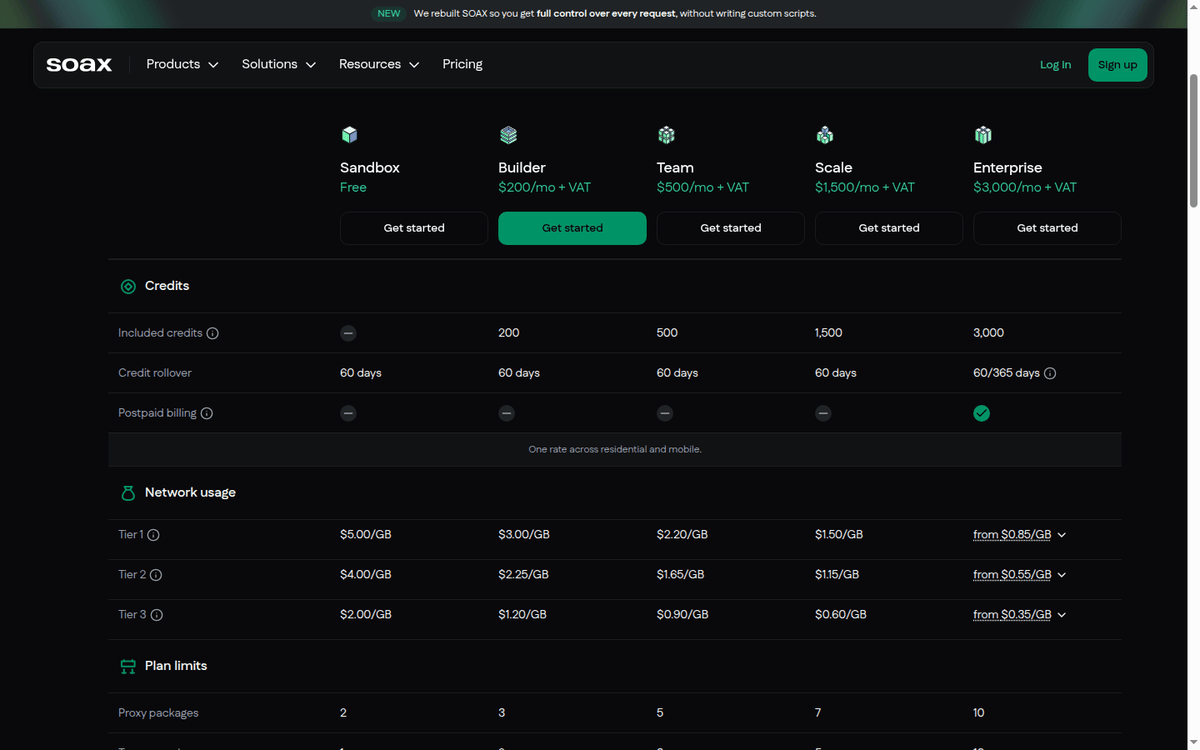Viewport: 1200px width, 750px height.
Task: Click the Sandbox Included credits dash icon
Action: coord(348,333)
